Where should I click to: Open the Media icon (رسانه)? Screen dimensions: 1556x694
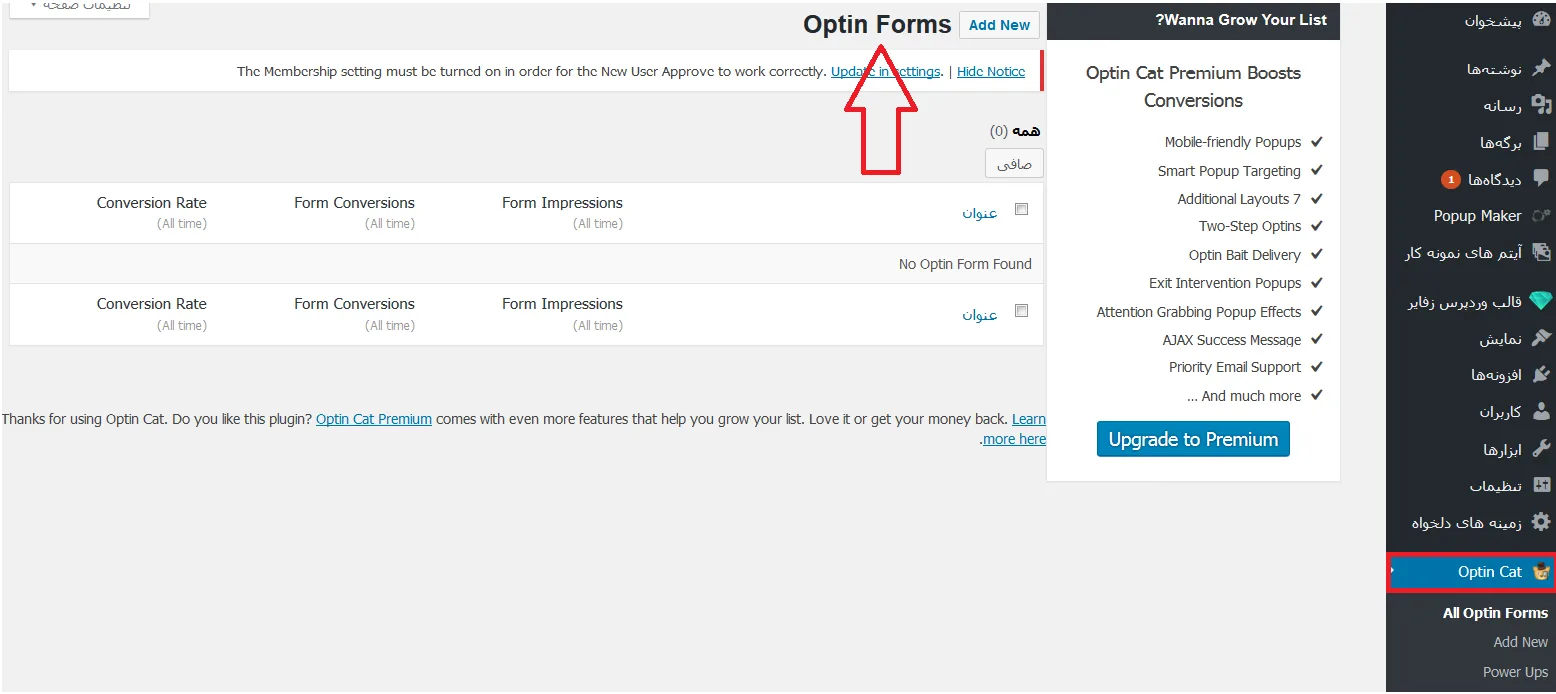1541,105
